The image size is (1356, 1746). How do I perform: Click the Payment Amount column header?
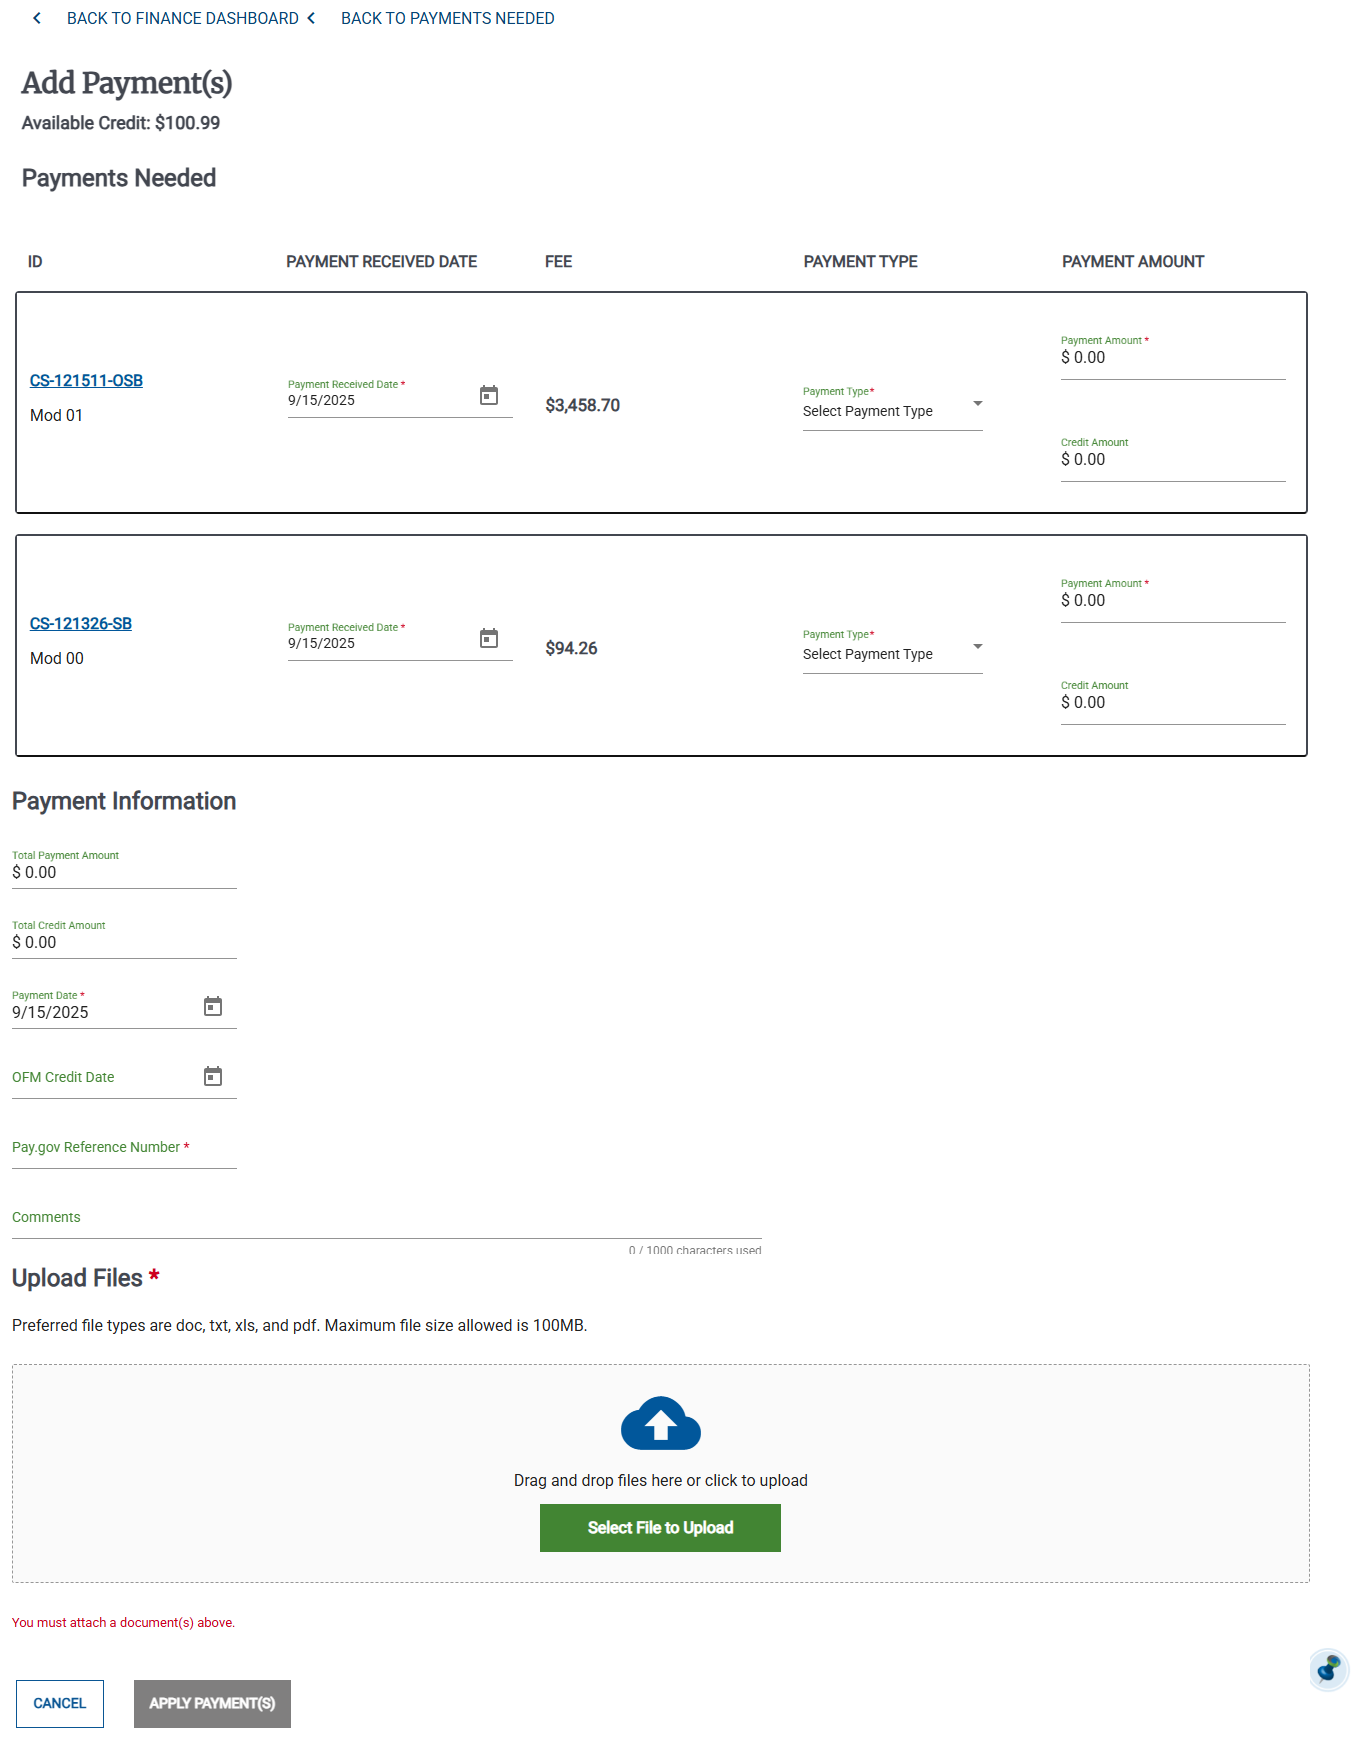[x=1133, y=262]
